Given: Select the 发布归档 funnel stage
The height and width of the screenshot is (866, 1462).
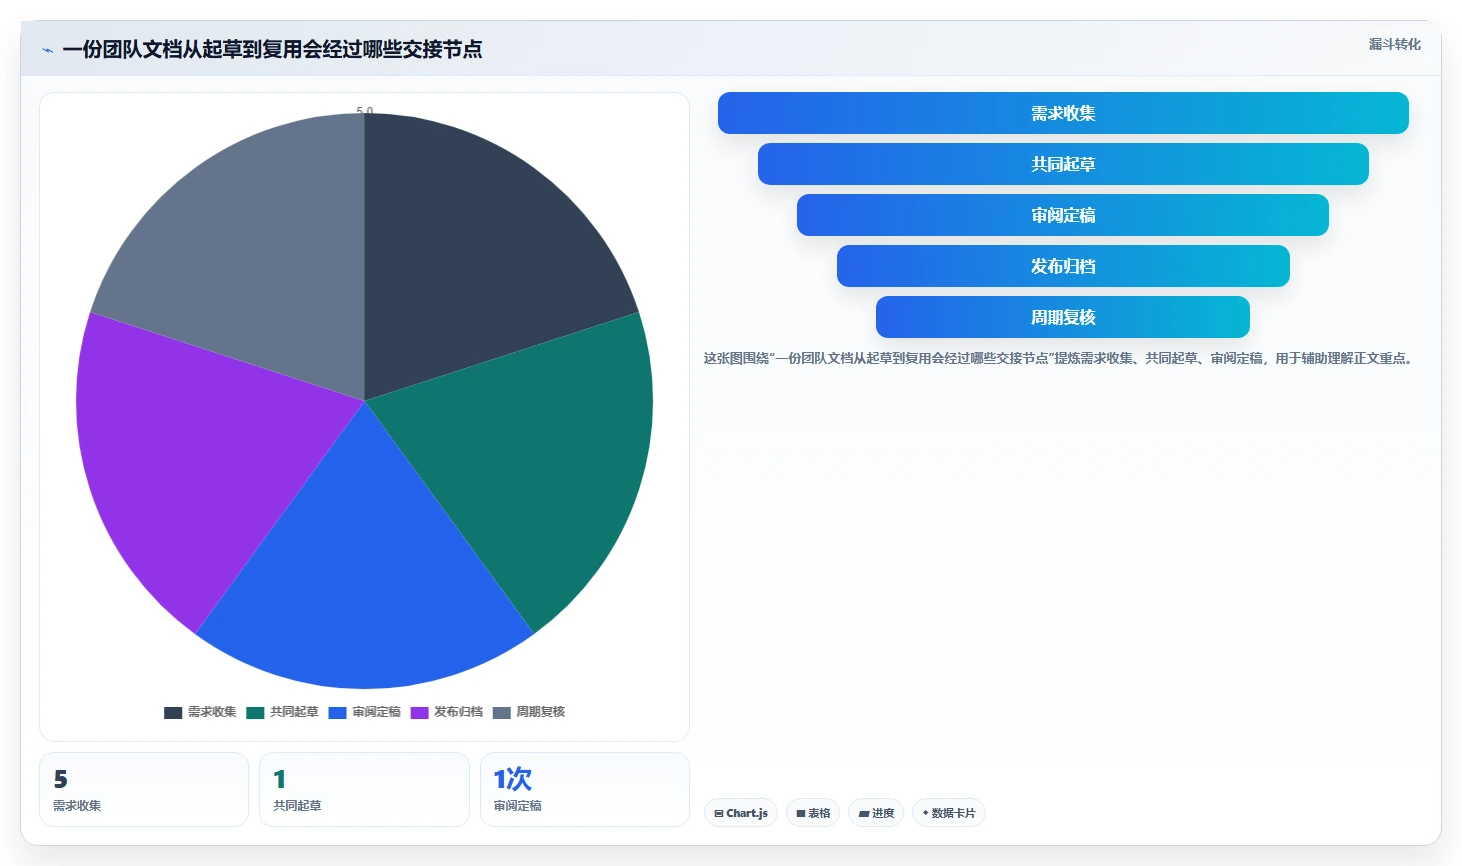Looking at the screenshot, I should tap(1063, 266).
